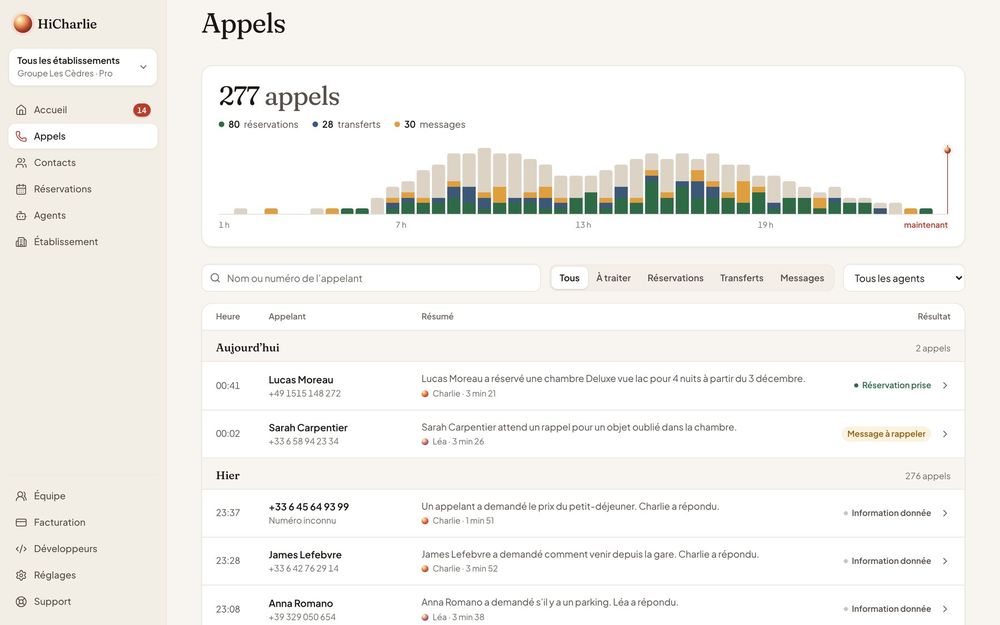
Task: Click the 23:28 time cell
Action: point(228,561)
